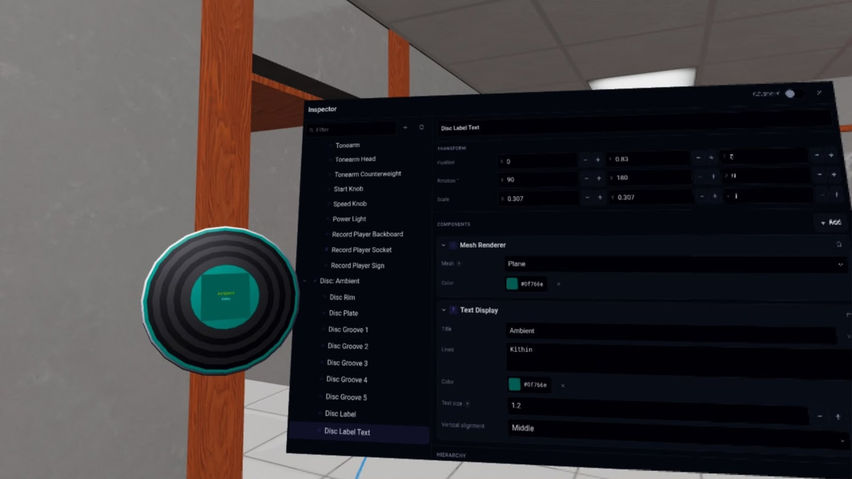
Task: Select Disc: Ambient in the hierarchy
Action: click(x=340, y=281)
